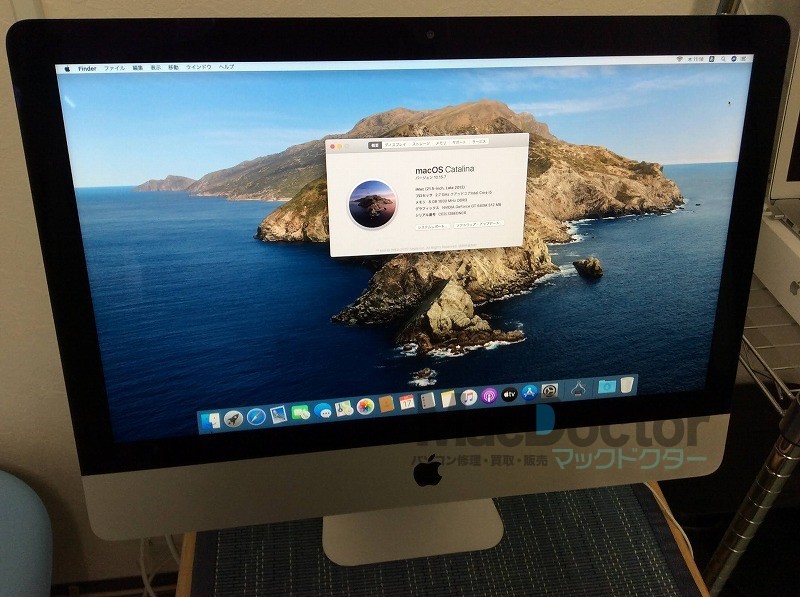Open Spotlight search magnifier in menu bar
This screenshot has width=800, height=597.
point(723,59)
